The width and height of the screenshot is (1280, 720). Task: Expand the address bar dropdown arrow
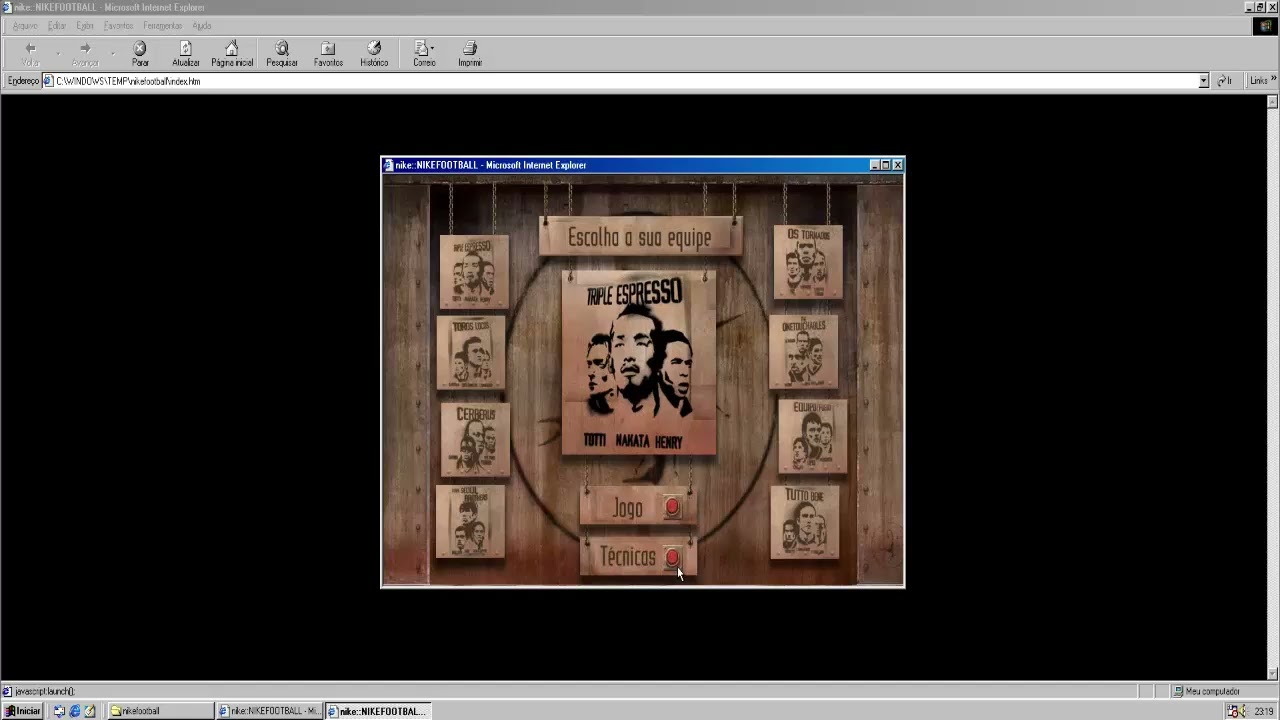(x=1204, y=81)
